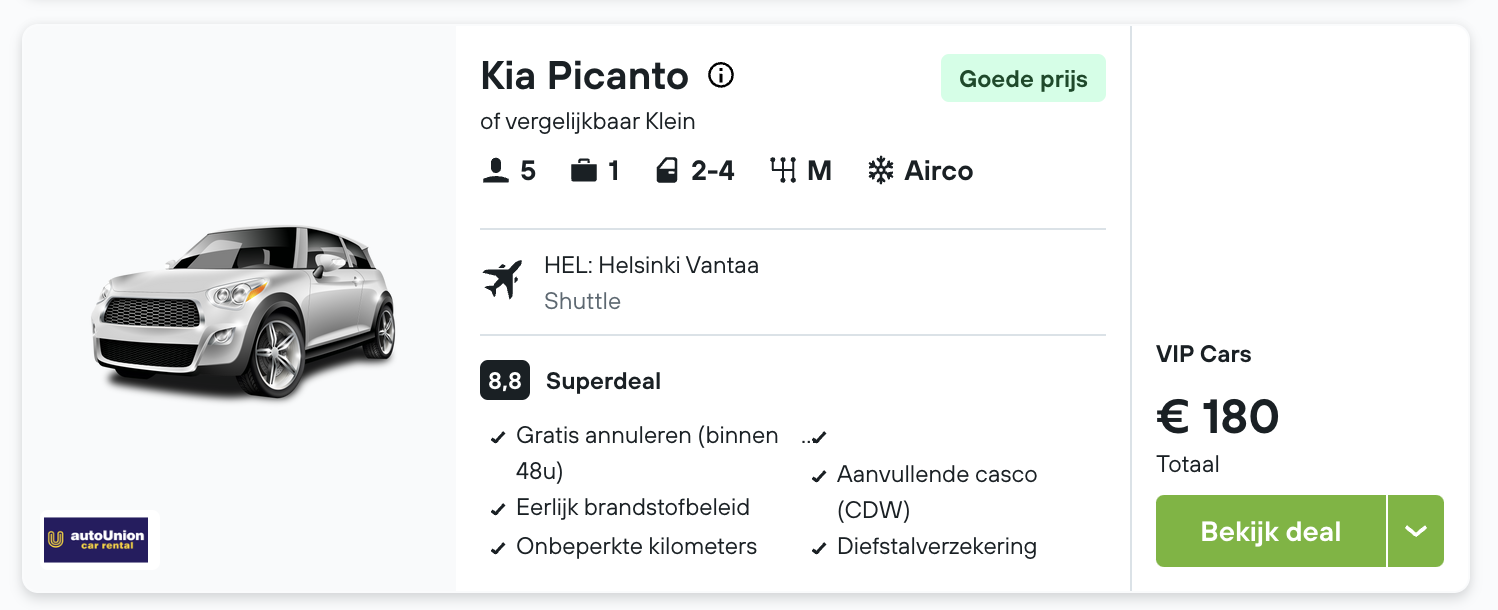Click the Superdeal label
The height and width of the screenshot is (610, 1498).
point(603,381)
